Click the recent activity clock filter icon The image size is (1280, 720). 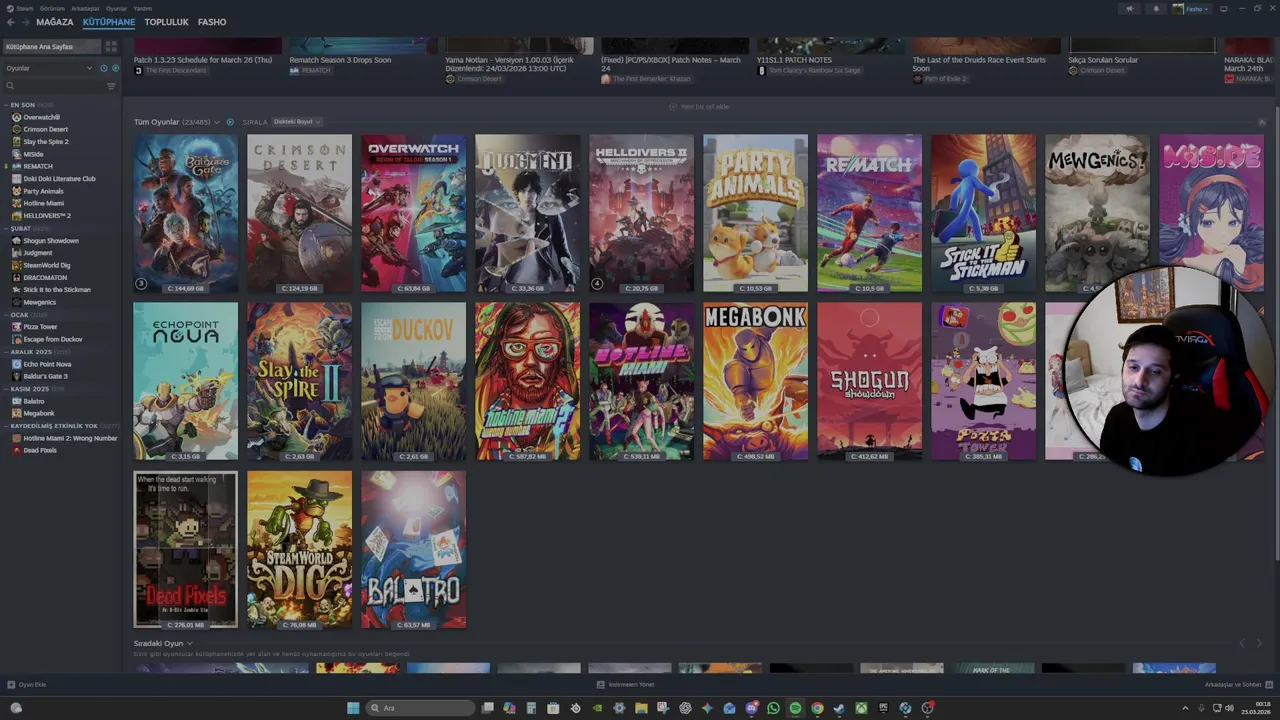click(103, 68)
